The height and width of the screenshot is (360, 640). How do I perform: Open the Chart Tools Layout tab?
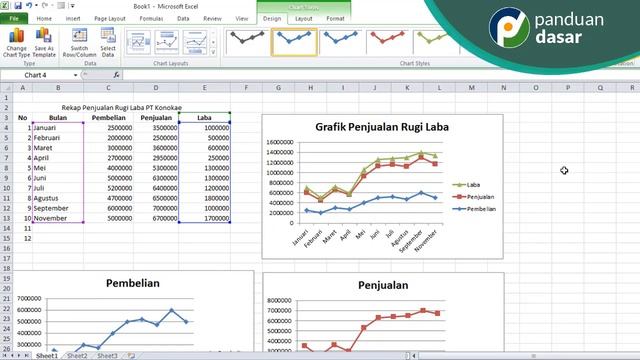pos(304,18)
